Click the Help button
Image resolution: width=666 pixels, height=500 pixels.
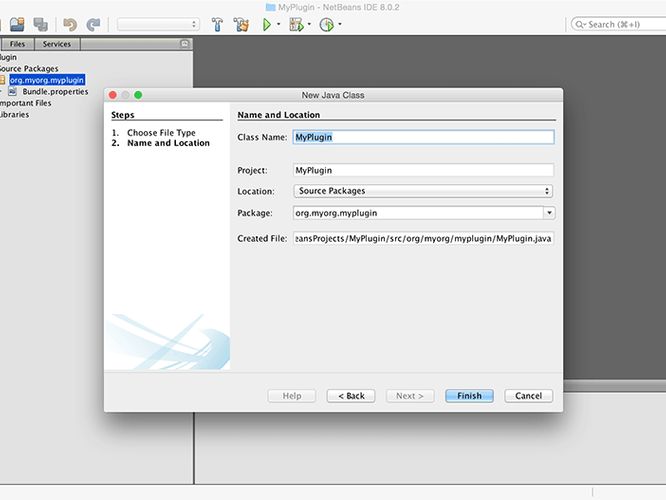point(292,396)
